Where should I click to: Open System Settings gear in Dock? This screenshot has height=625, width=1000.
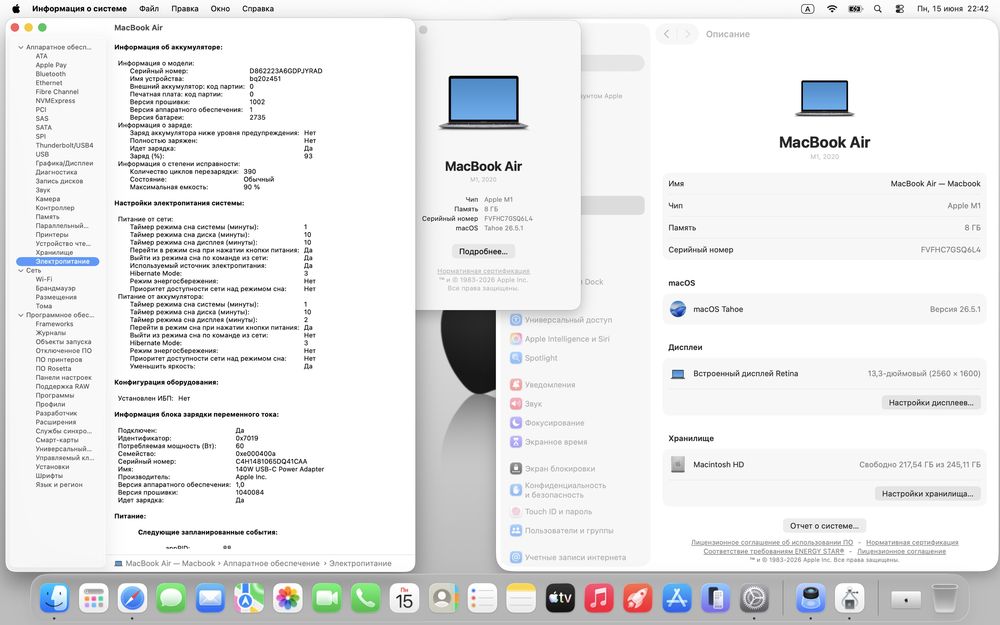(x=754, y=598)
